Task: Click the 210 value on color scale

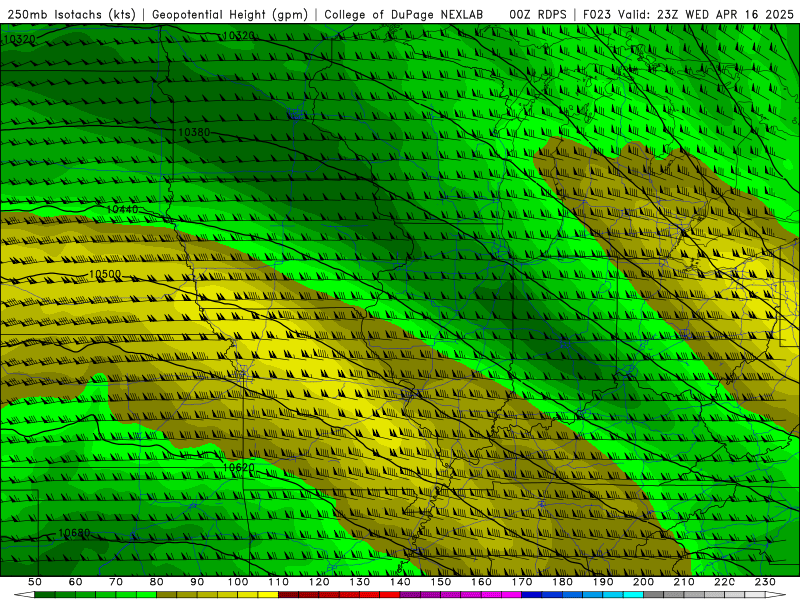Action: [684, 582]
